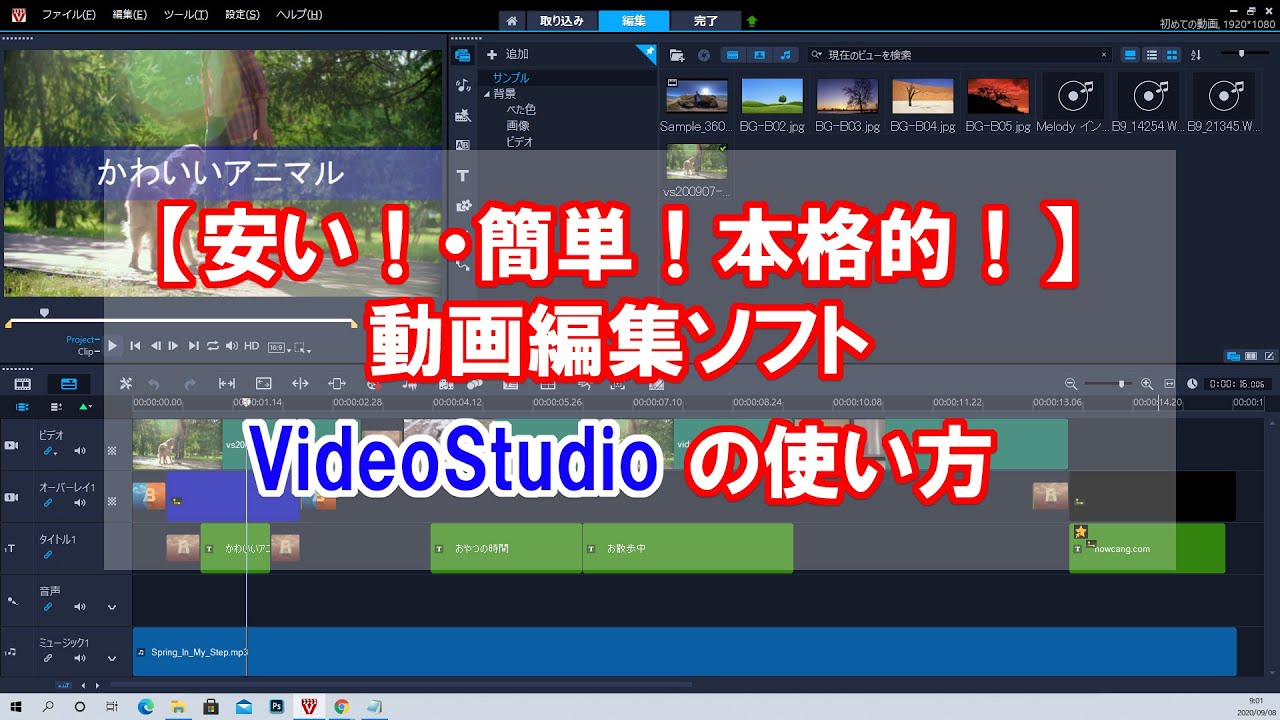Open the Sound library panel icon
The width and height of the screenshot is (1280, 720).
(462, 85)
